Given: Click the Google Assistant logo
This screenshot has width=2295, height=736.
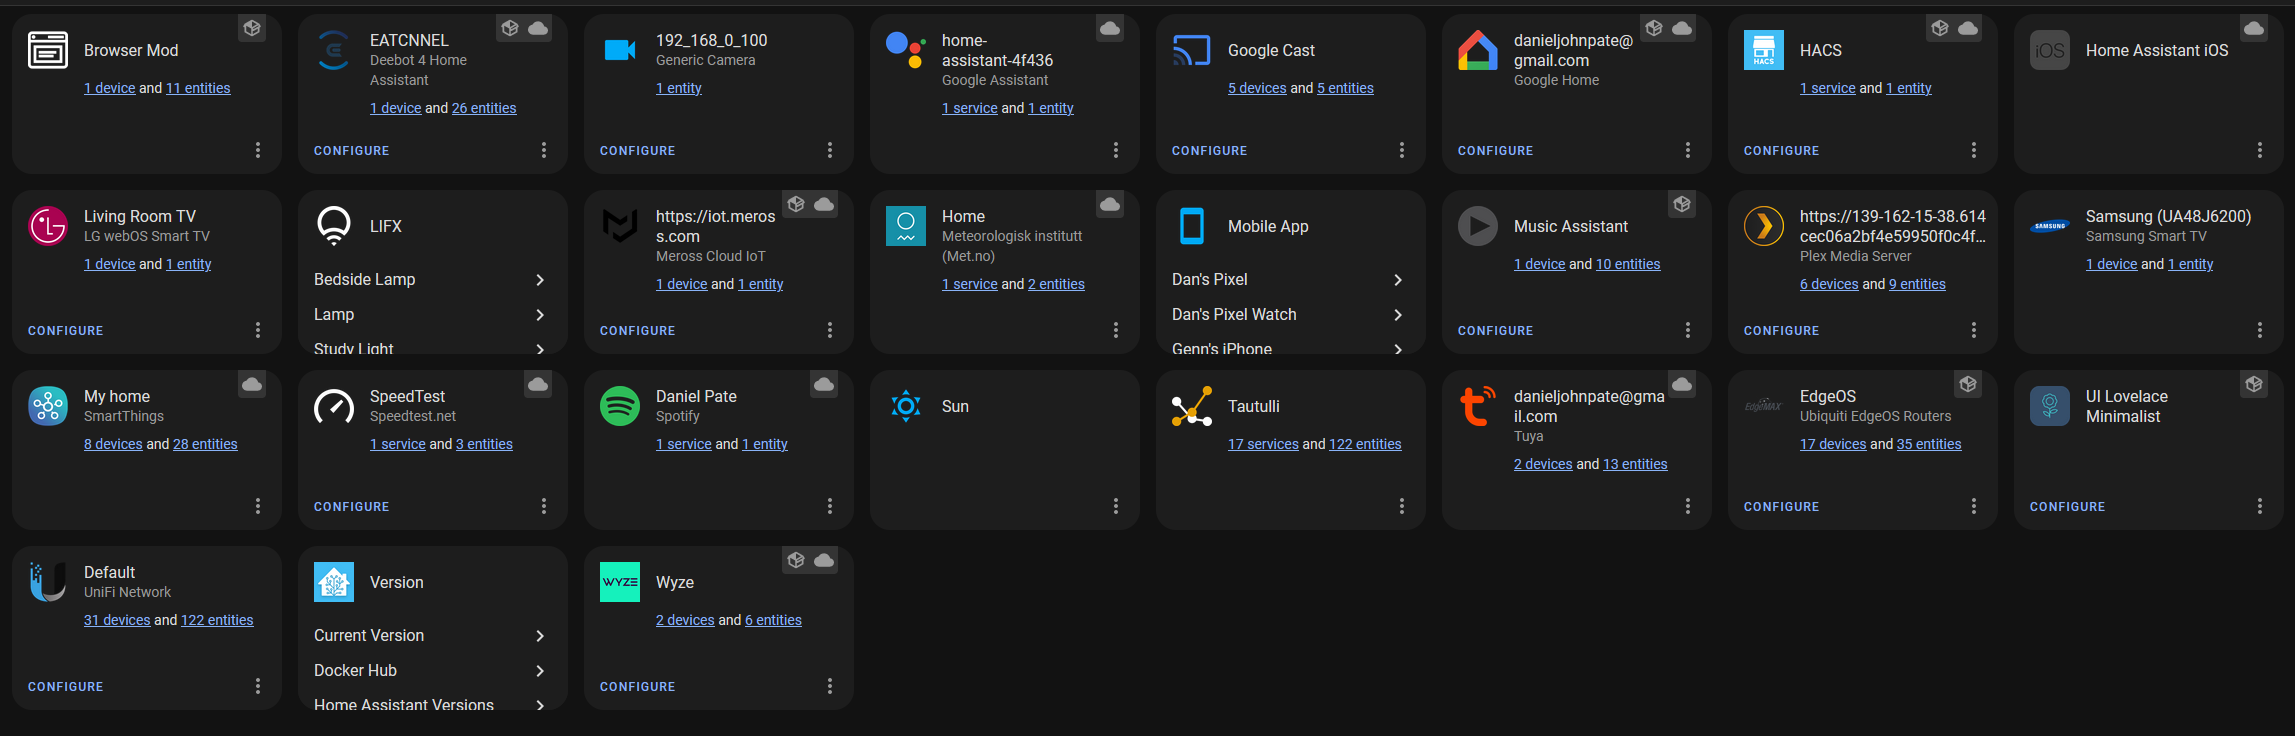Looking at the screenshot, I should tap(906, 50).
